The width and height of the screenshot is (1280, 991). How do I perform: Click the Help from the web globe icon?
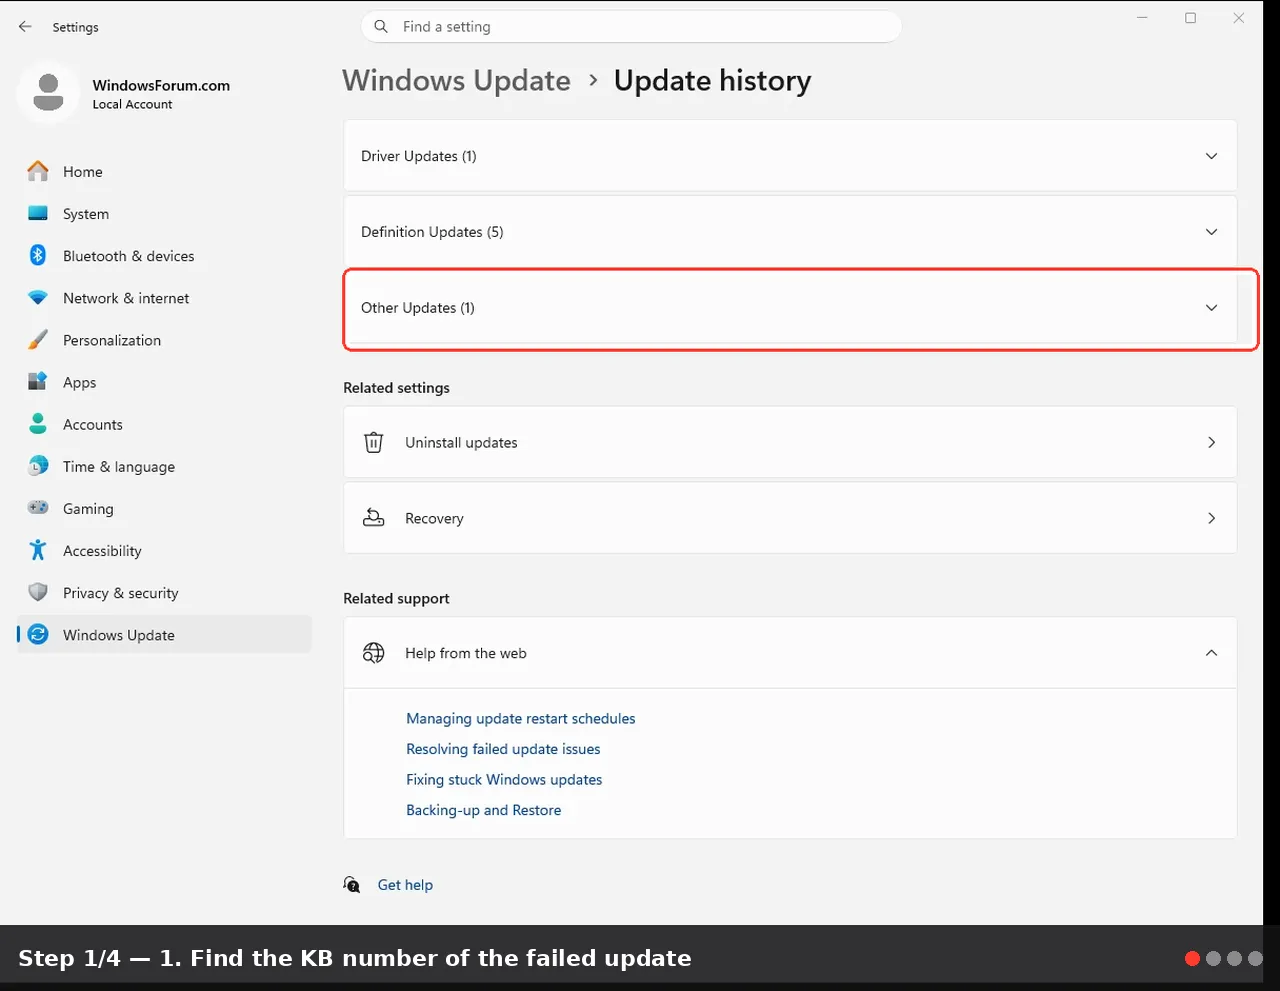tap(374, 653)
